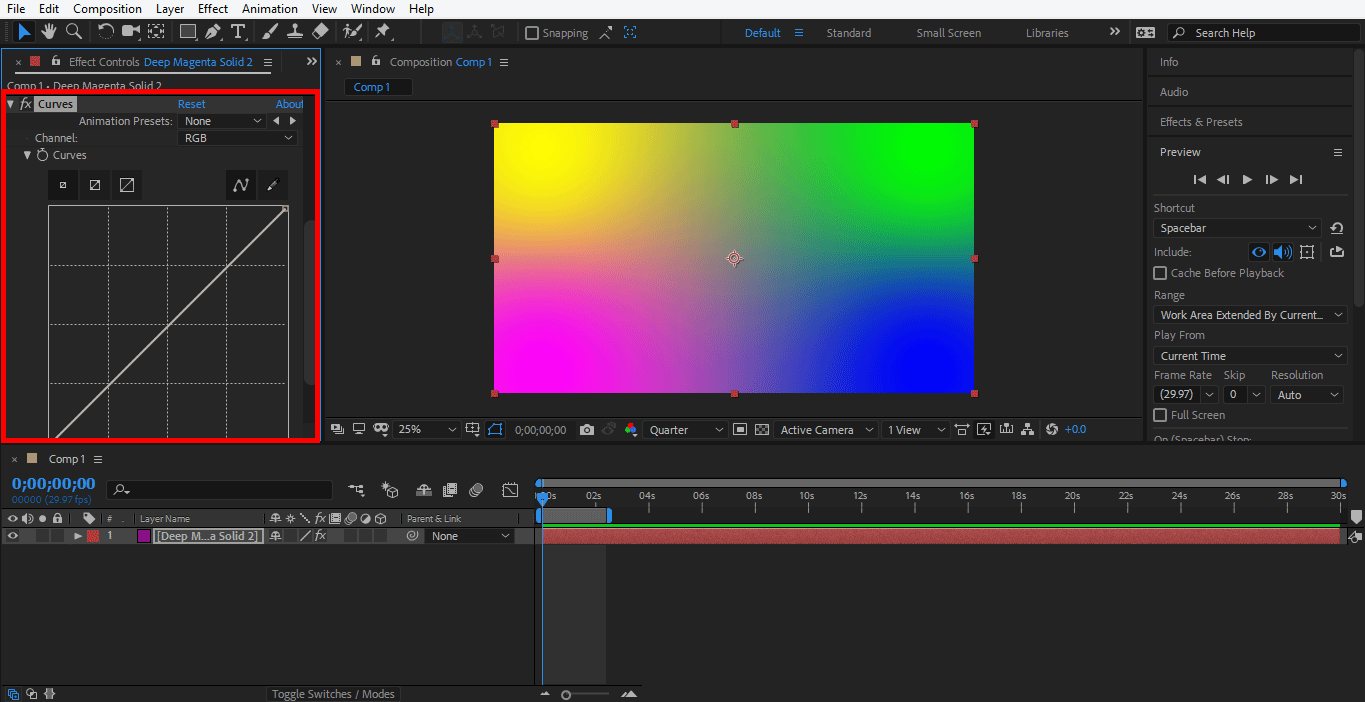Hide Deep Magenta Solid 2 layer eye
Viewport: 1365px width, 702px height.
click(x=13, y=536)
